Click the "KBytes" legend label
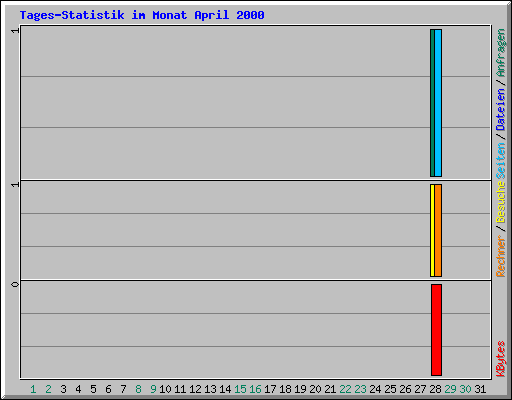This screenshot has width=512, height=400. point(500,359)
